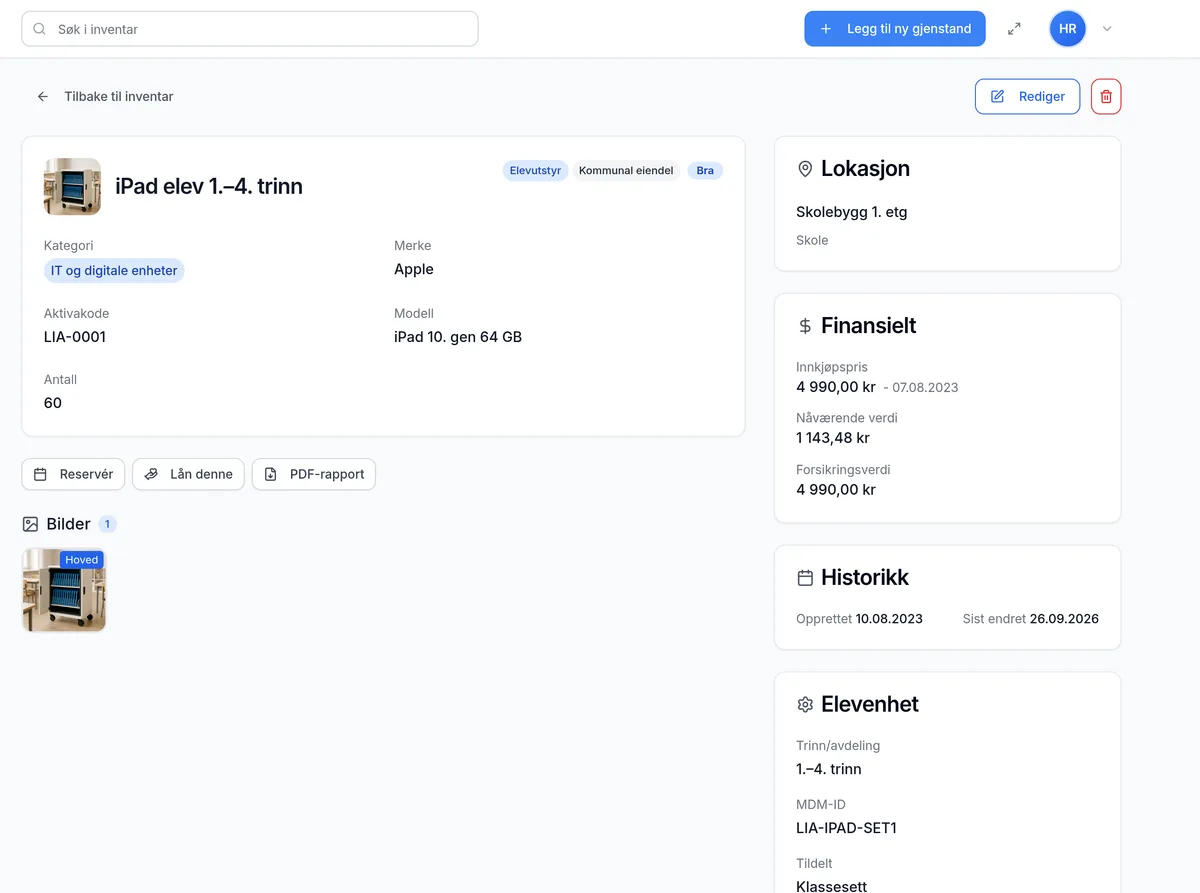Click the 'Opprettet 10.08.2023' date
The width and height of the screenshot is (1200, 893).
(859, 619)
